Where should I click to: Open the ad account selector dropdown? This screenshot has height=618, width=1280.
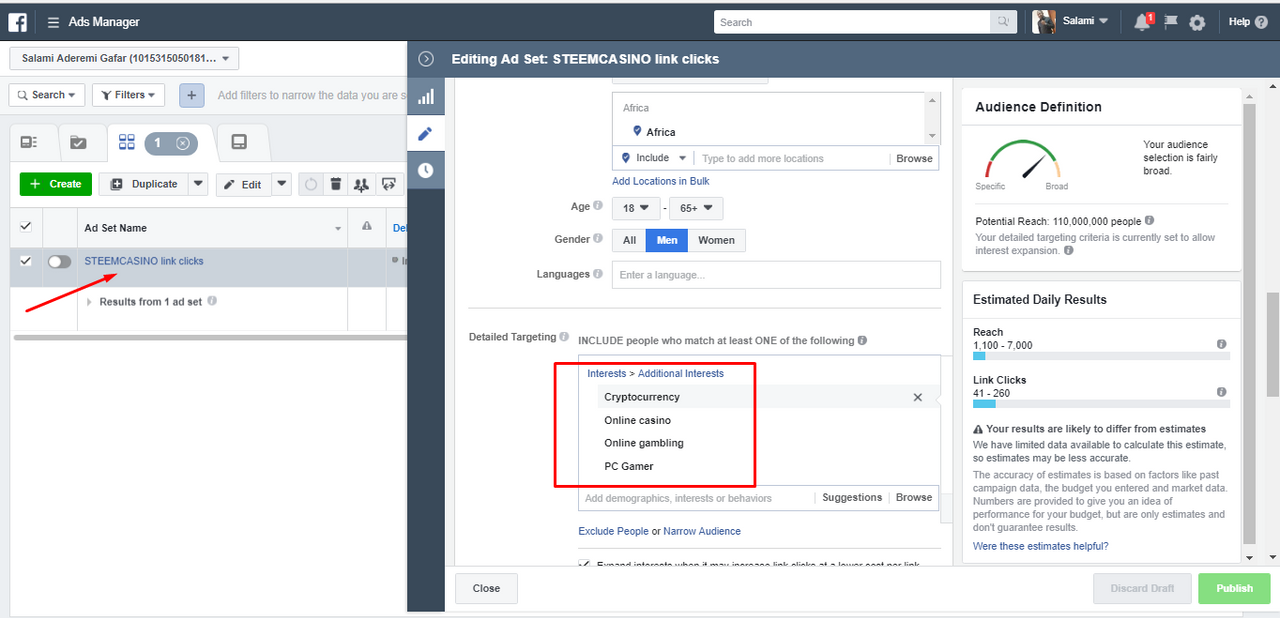(x=124, y=59)
